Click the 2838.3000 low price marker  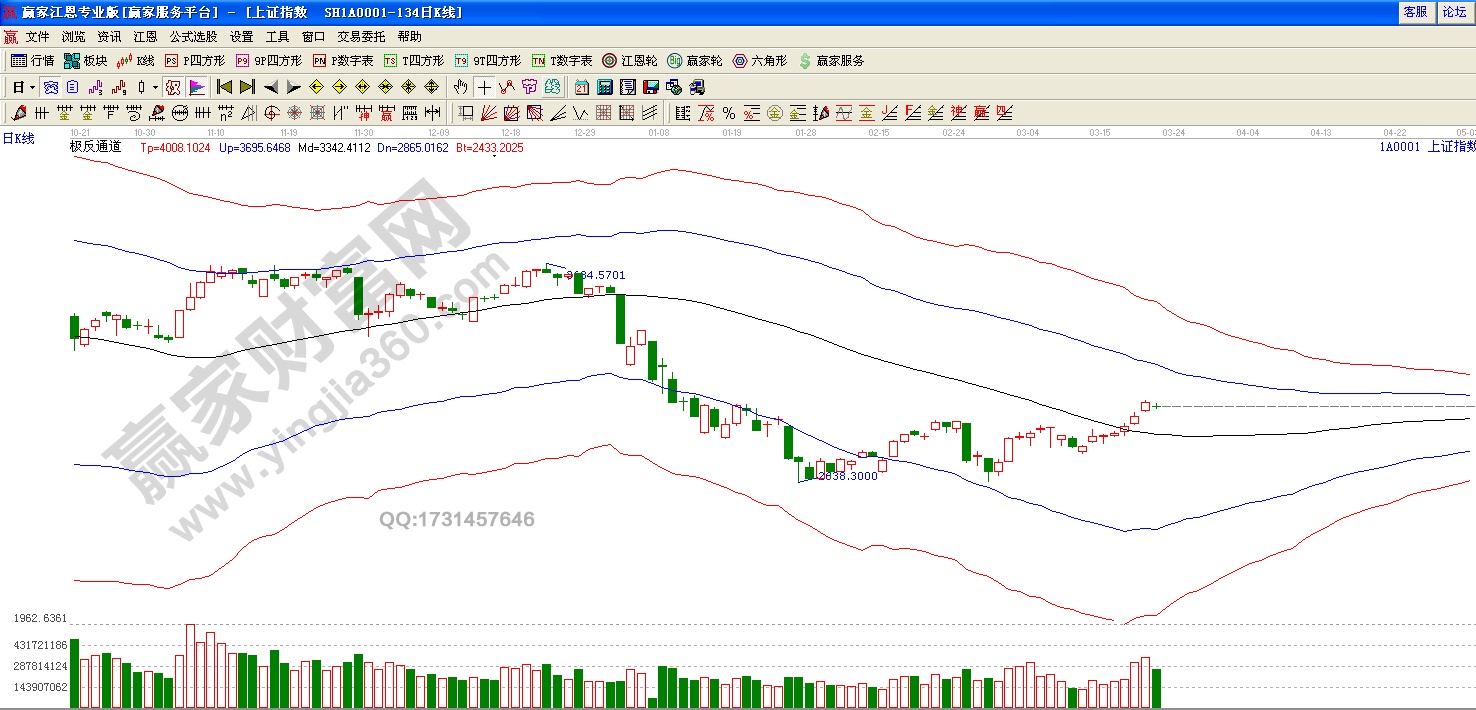click(x=847, y=476)
